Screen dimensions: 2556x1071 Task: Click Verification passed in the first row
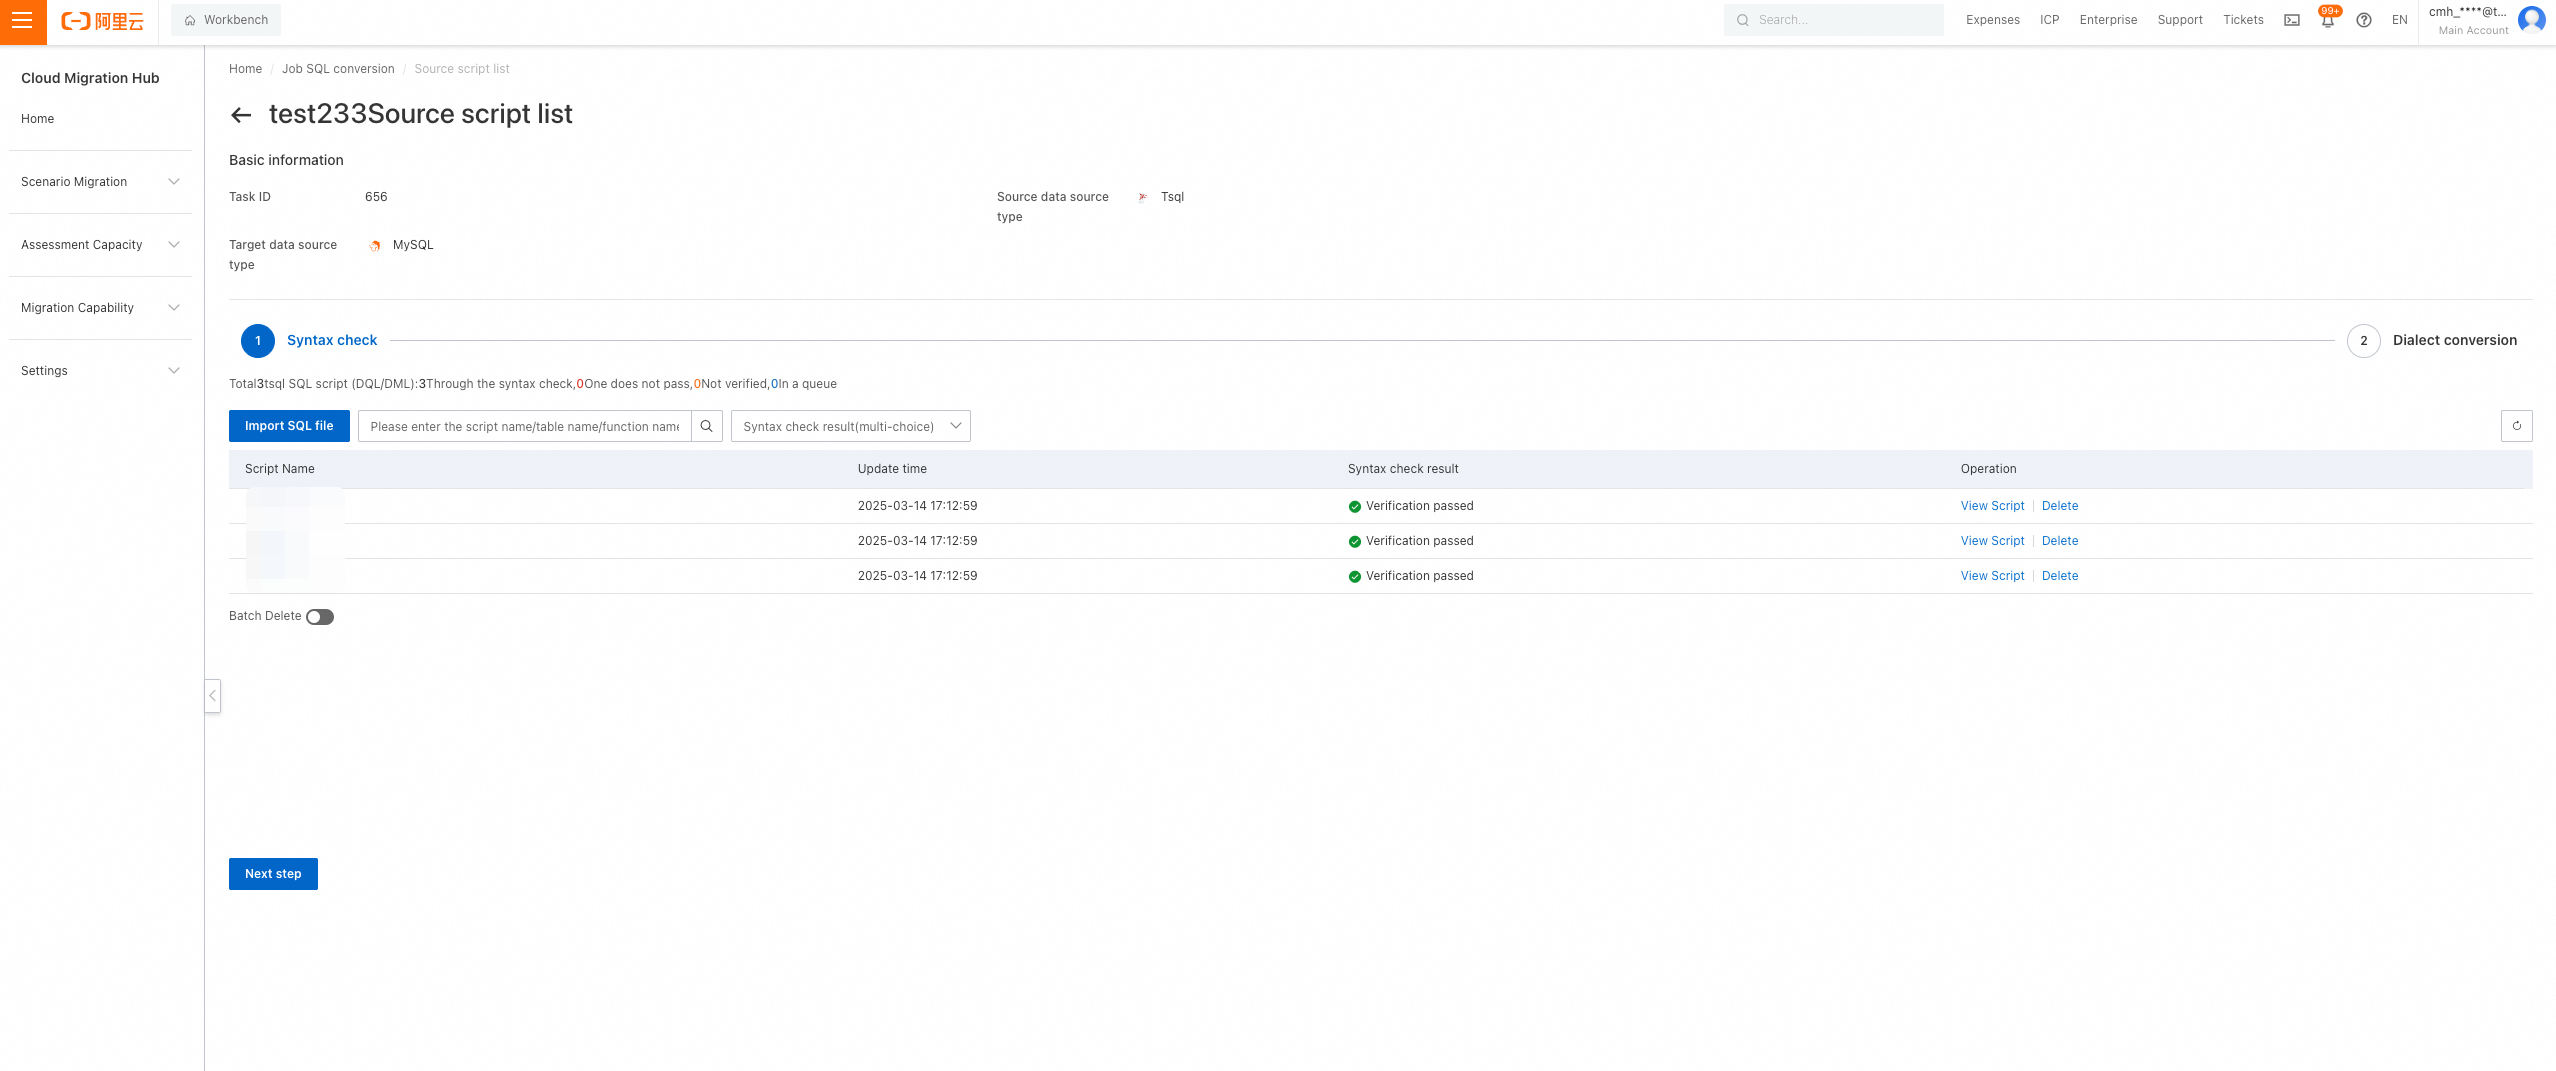(1419, 506)
